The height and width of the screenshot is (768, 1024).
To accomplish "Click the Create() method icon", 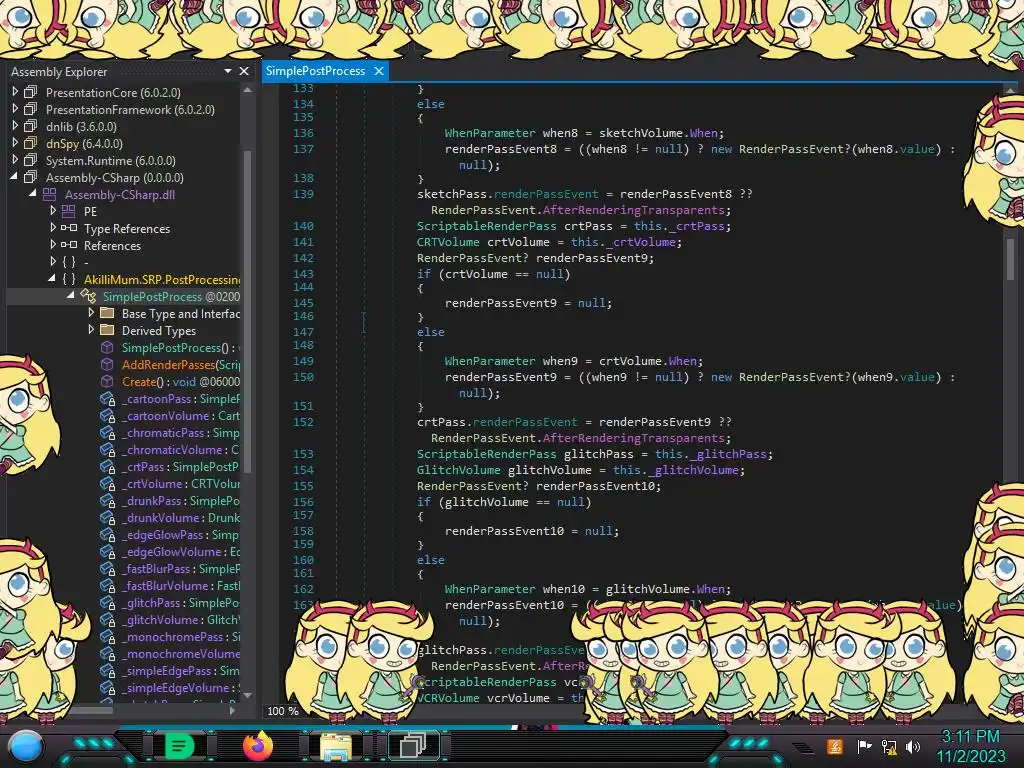I will 107,381.
